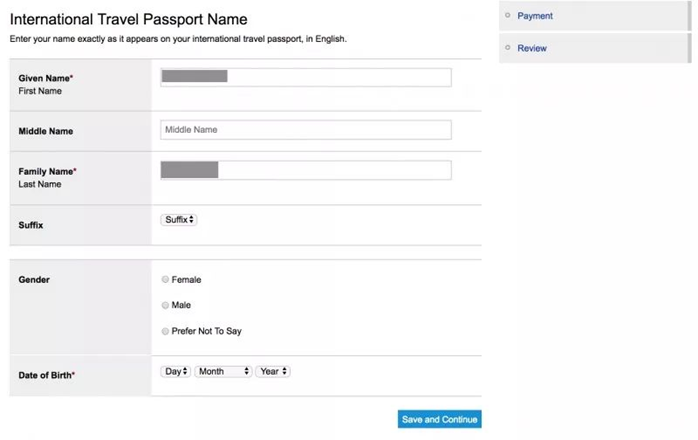This screenshot has height=440, width=698.
Task: Expand the Year dropdown
Action: [273, 371]
